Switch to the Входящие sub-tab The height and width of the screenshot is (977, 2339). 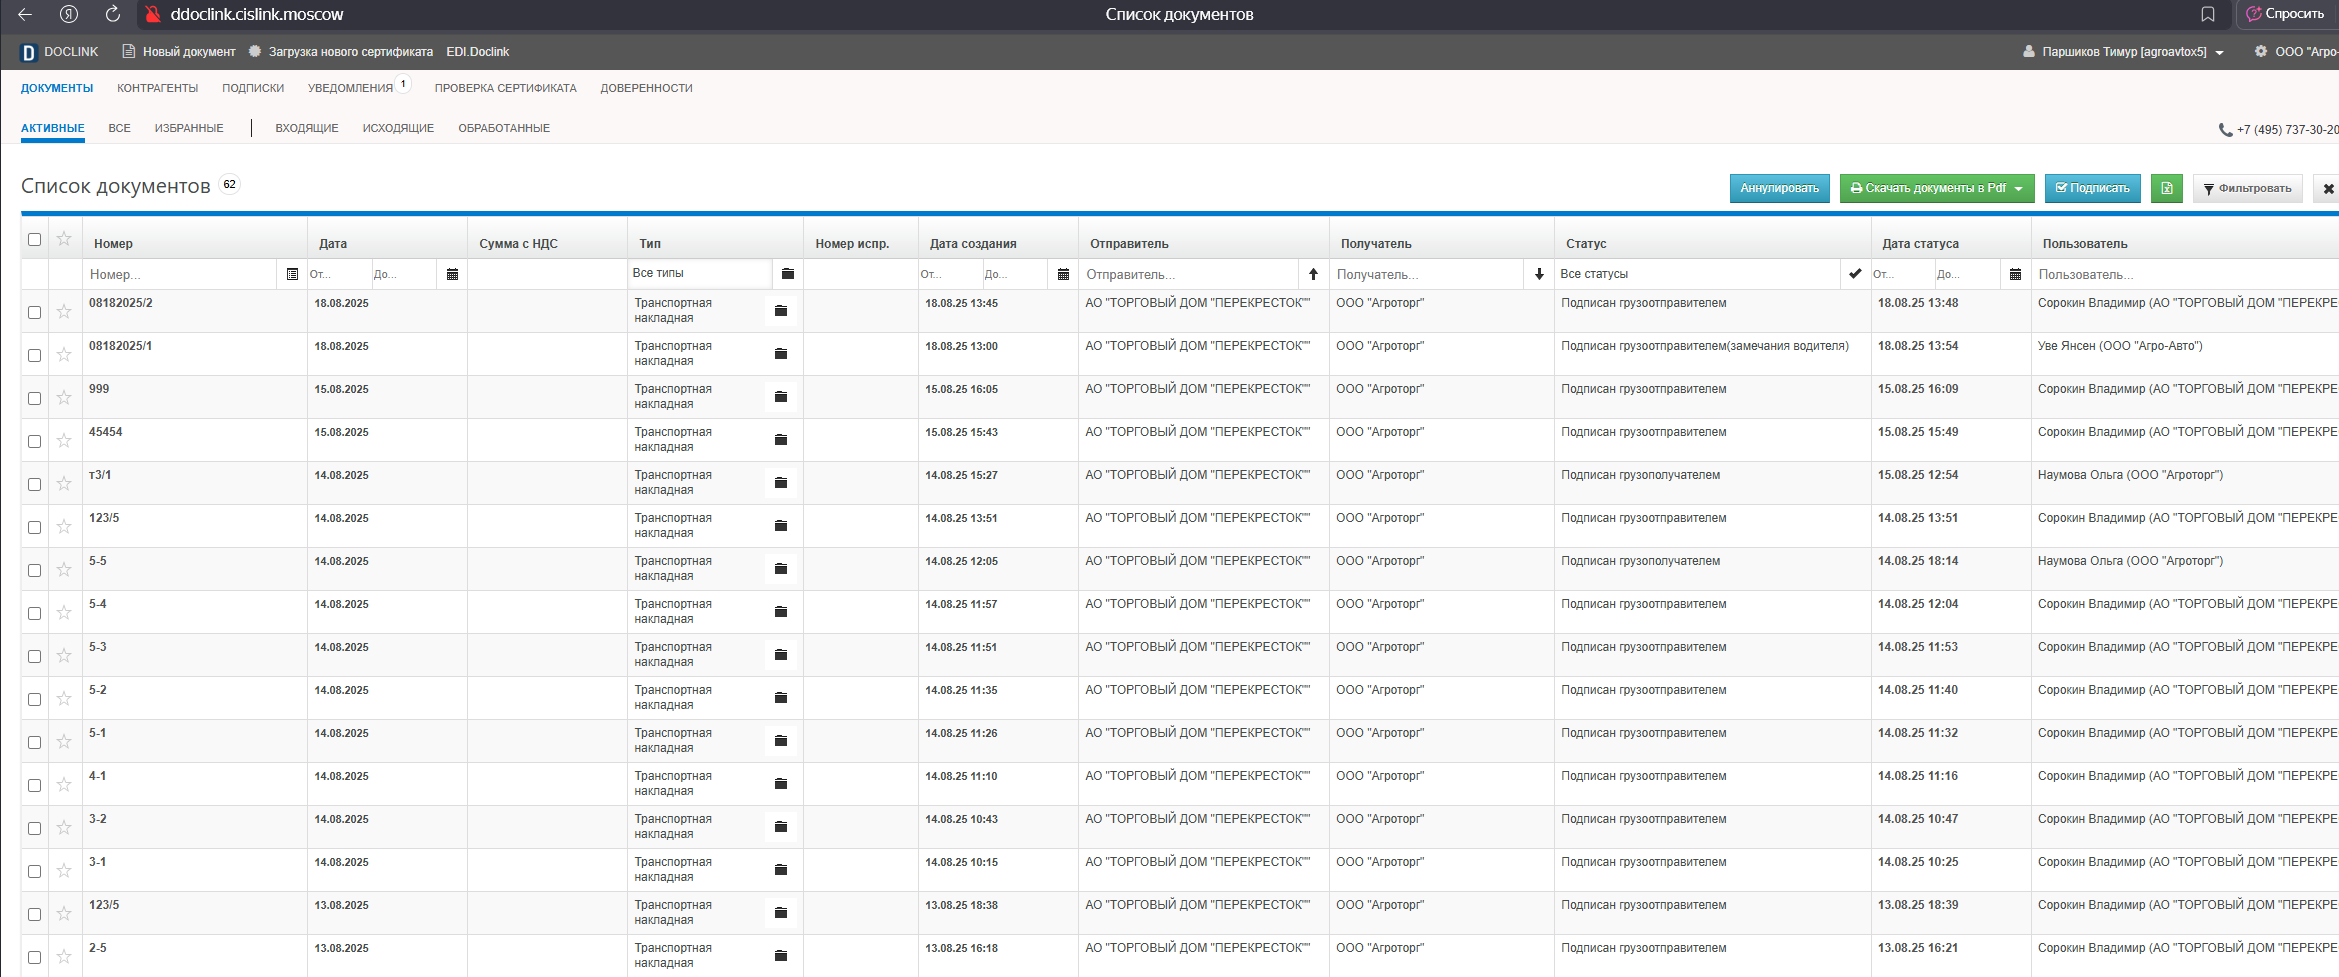307,128
